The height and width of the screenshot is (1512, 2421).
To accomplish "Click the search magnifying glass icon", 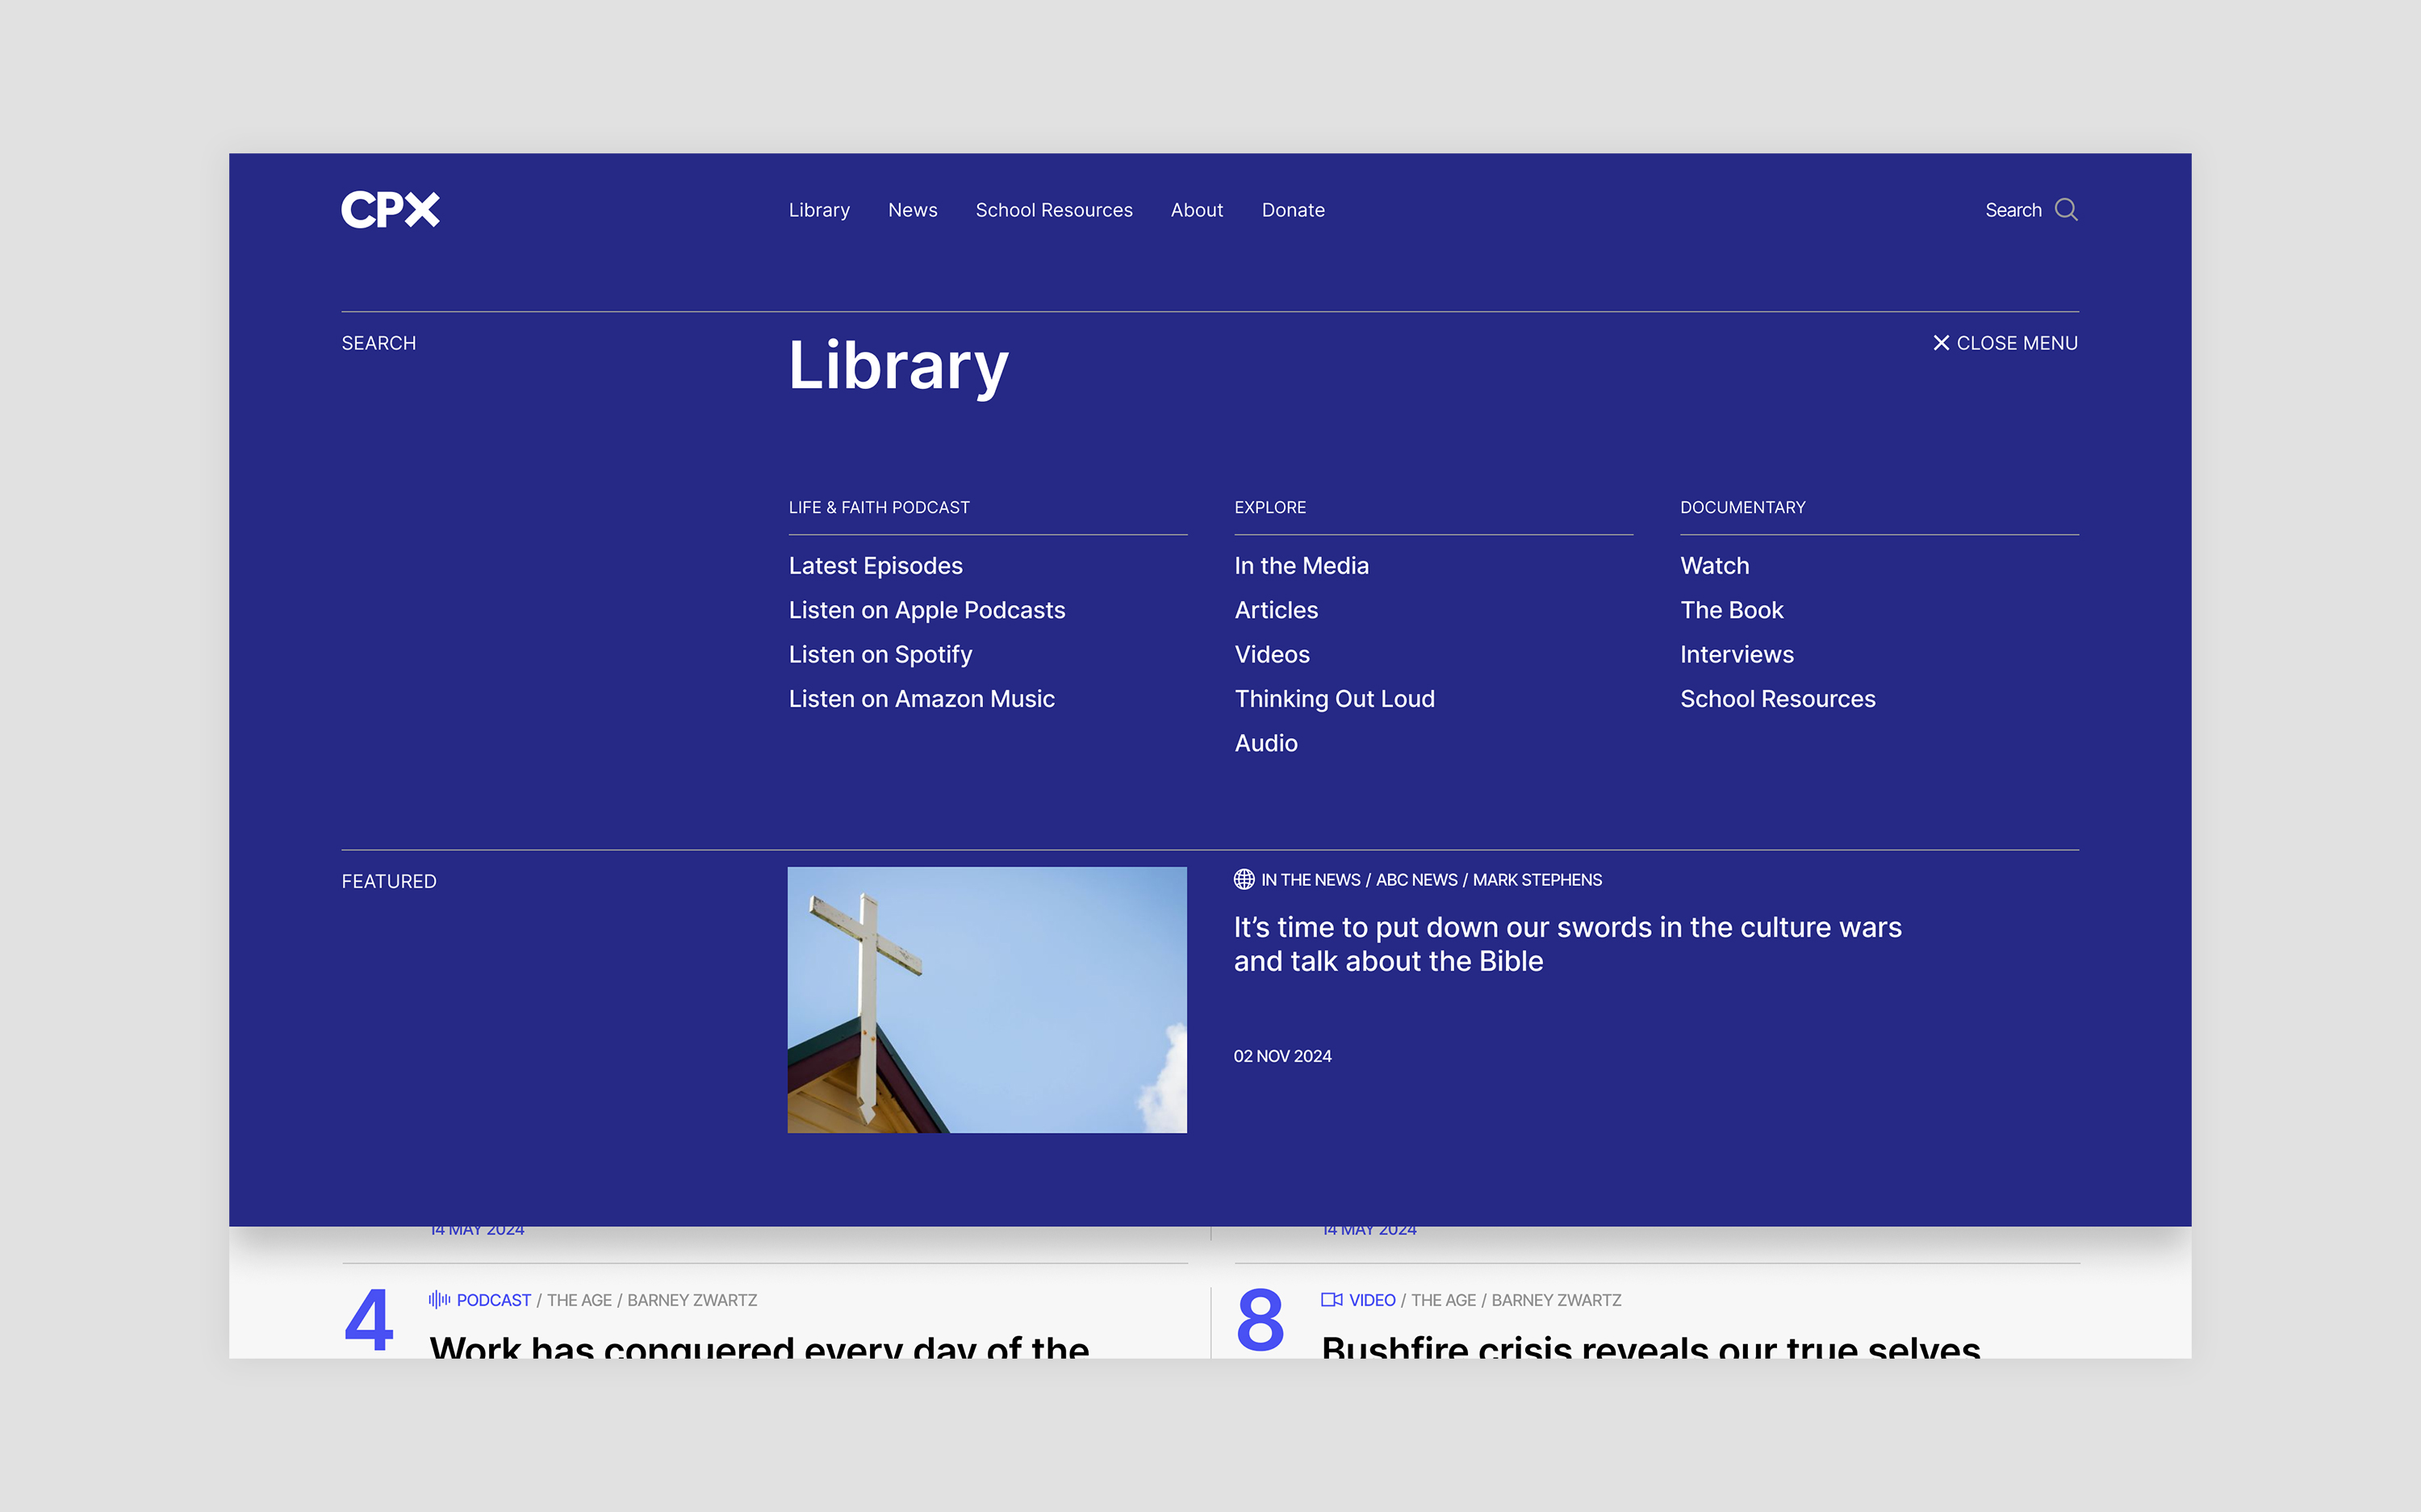I will (x=2065, y=209).
